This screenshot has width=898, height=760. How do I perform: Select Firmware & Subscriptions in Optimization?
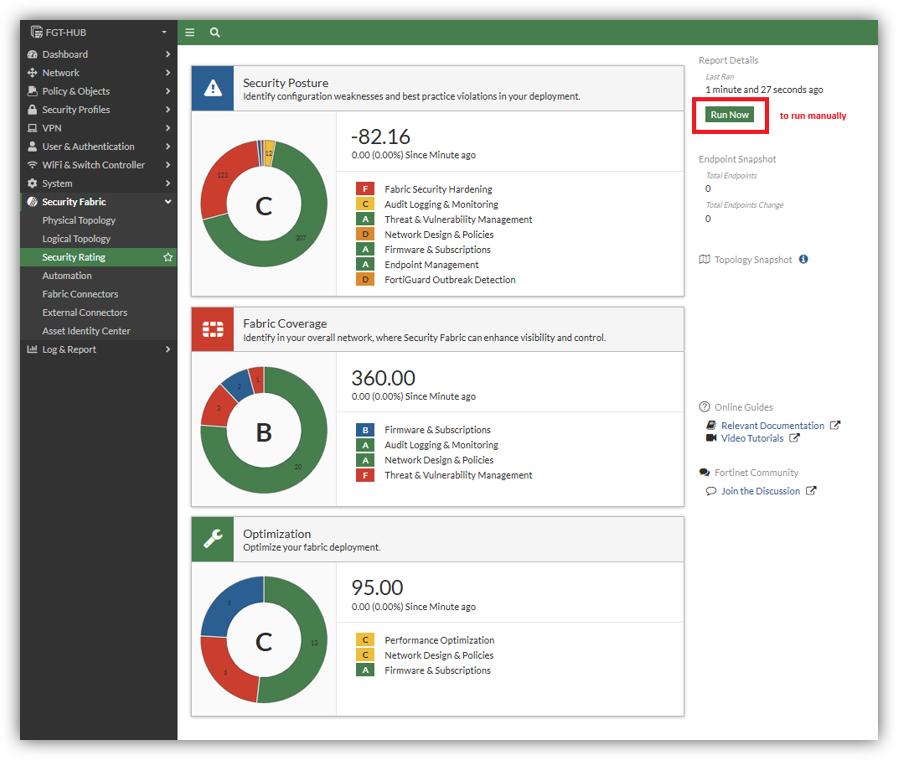[438, 670]
